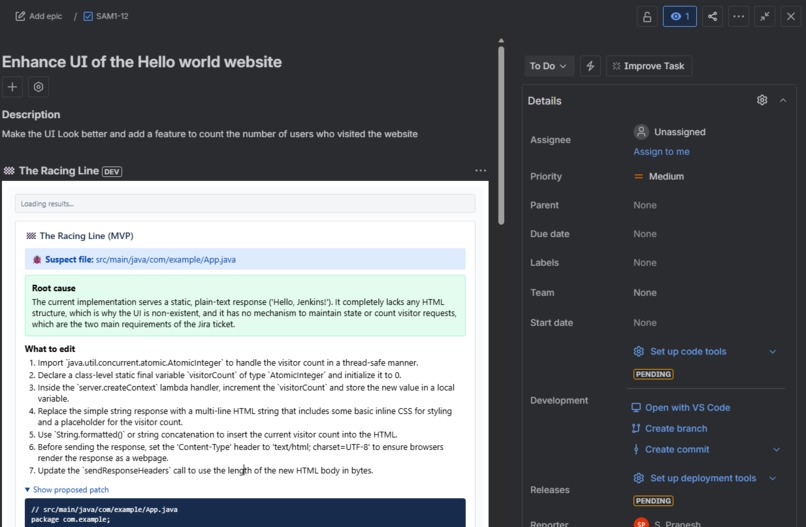This screenshot has height=527, width=806.
Task: Open the Details panel settings gear
Action: 762,100
